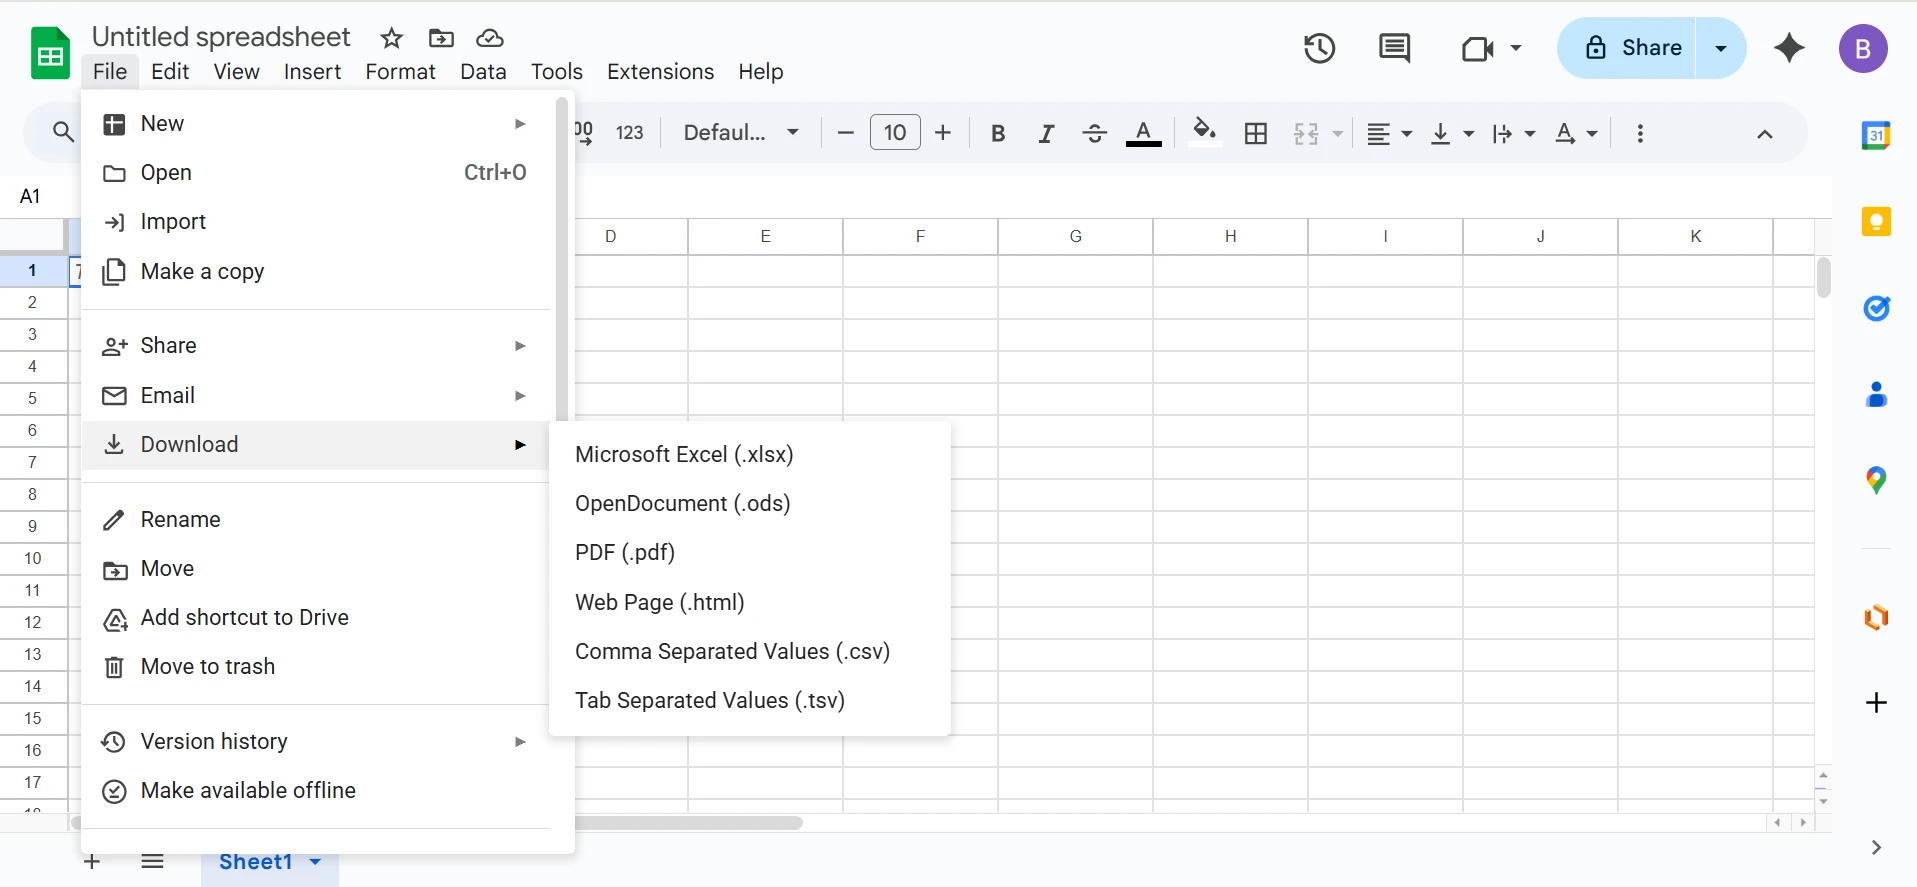Click the font size input field

[x=895, y=133]
